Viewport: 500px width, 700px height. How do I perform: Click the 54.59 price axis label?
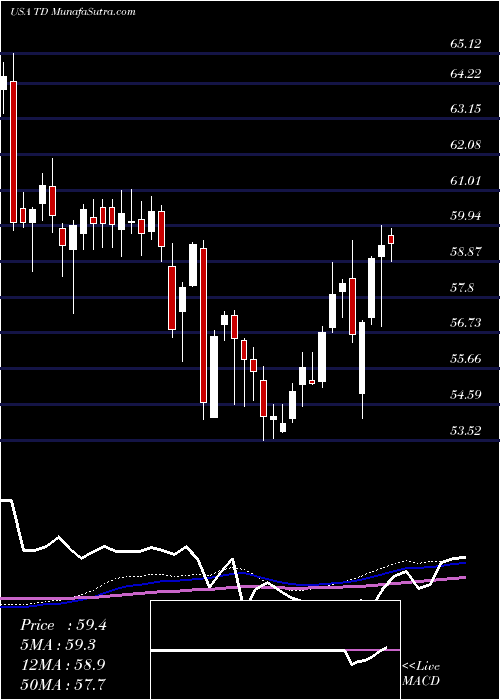[x=465, y=395]
